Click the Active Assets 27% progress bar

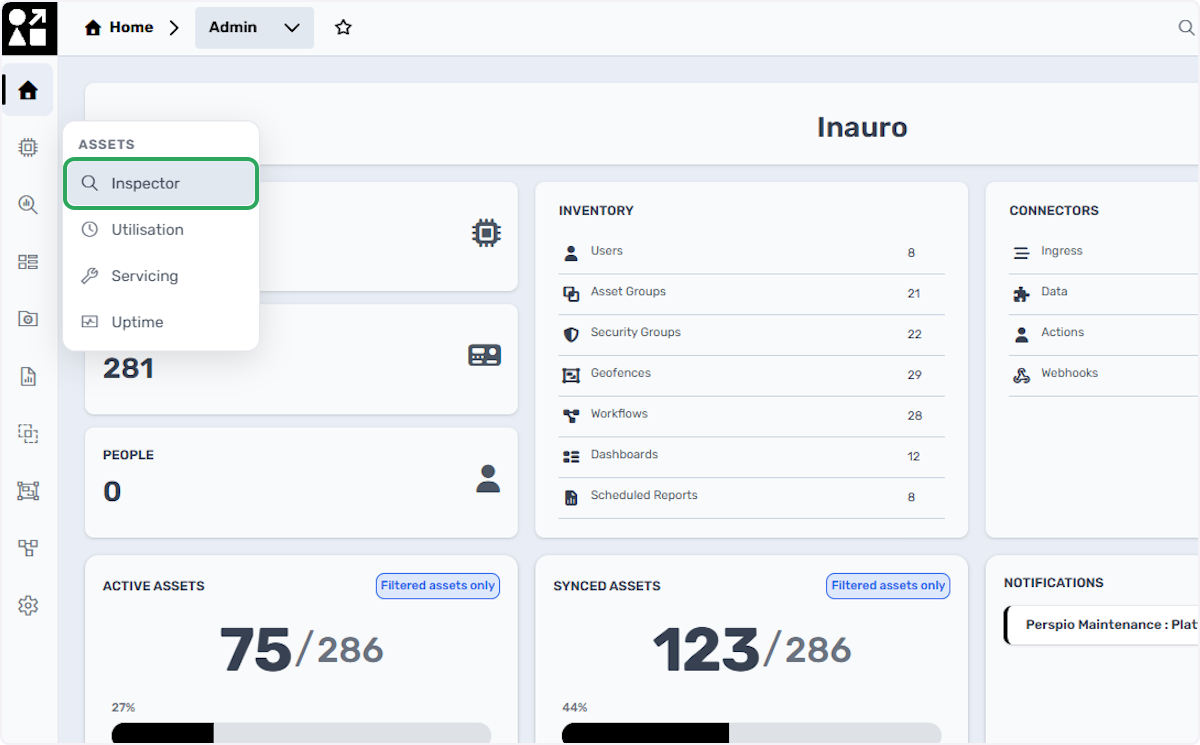pos(301,734)
